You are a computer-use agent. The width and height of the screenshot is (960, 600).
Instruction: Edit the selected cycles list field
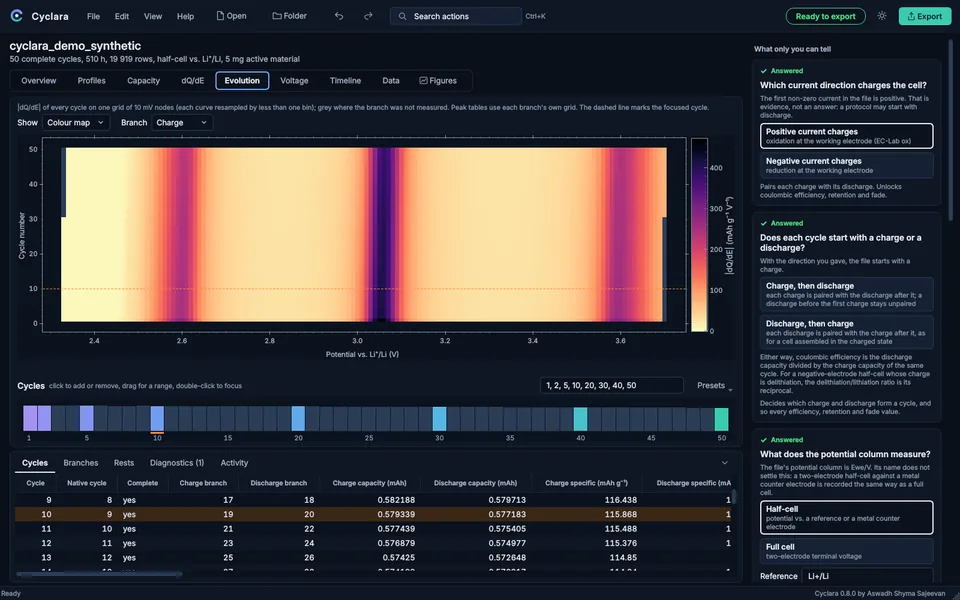click(612, 386)
